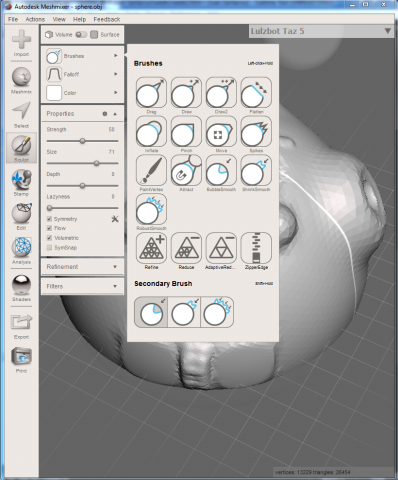This screenshot has width=398, height=480.
Task: Open the View menu
Action: [x=59, y=19]
